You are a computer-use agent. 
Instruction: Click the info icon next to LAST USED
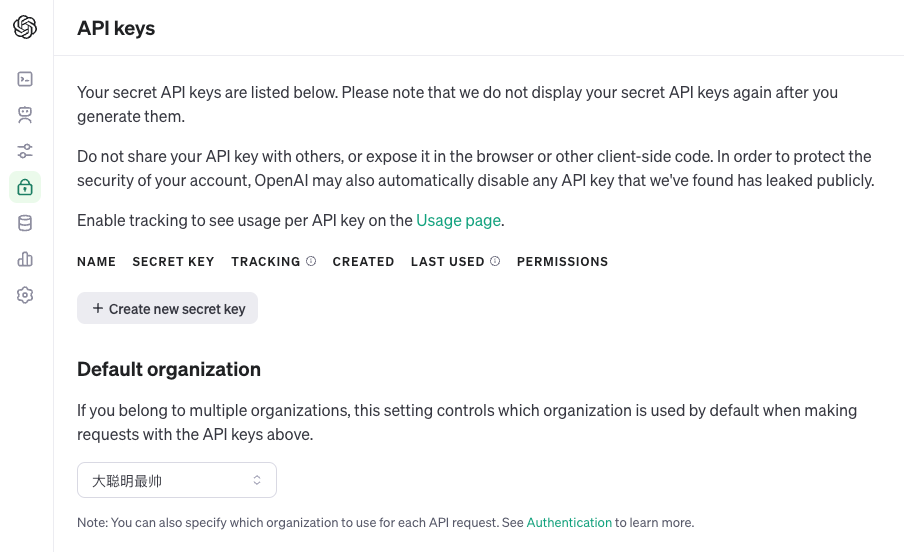(x=495, y=261)
